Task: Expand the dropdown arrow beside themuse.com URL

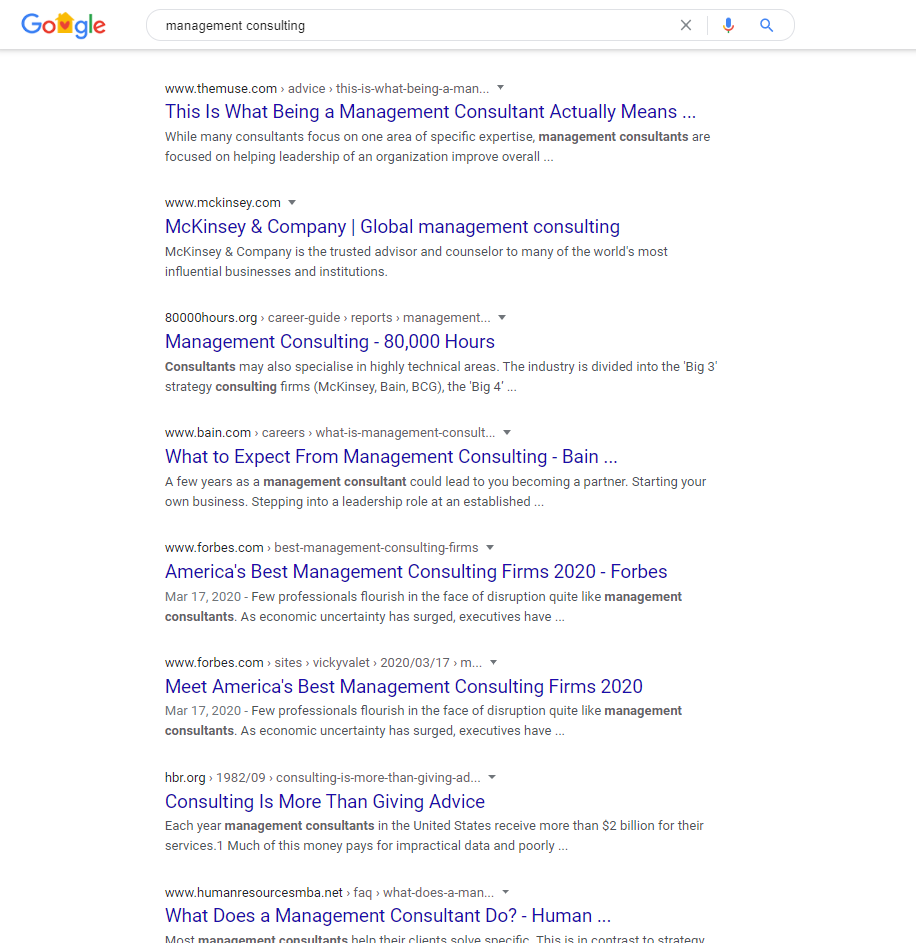Action: coord(500,88)
